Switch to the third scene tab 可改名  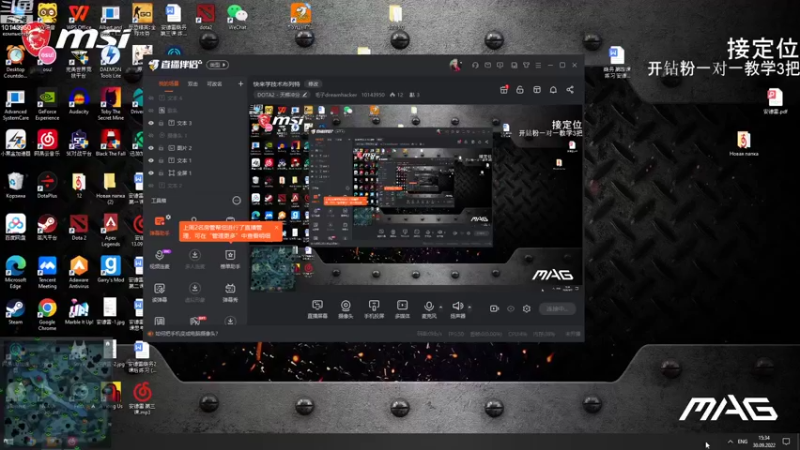tap(214, 84)
